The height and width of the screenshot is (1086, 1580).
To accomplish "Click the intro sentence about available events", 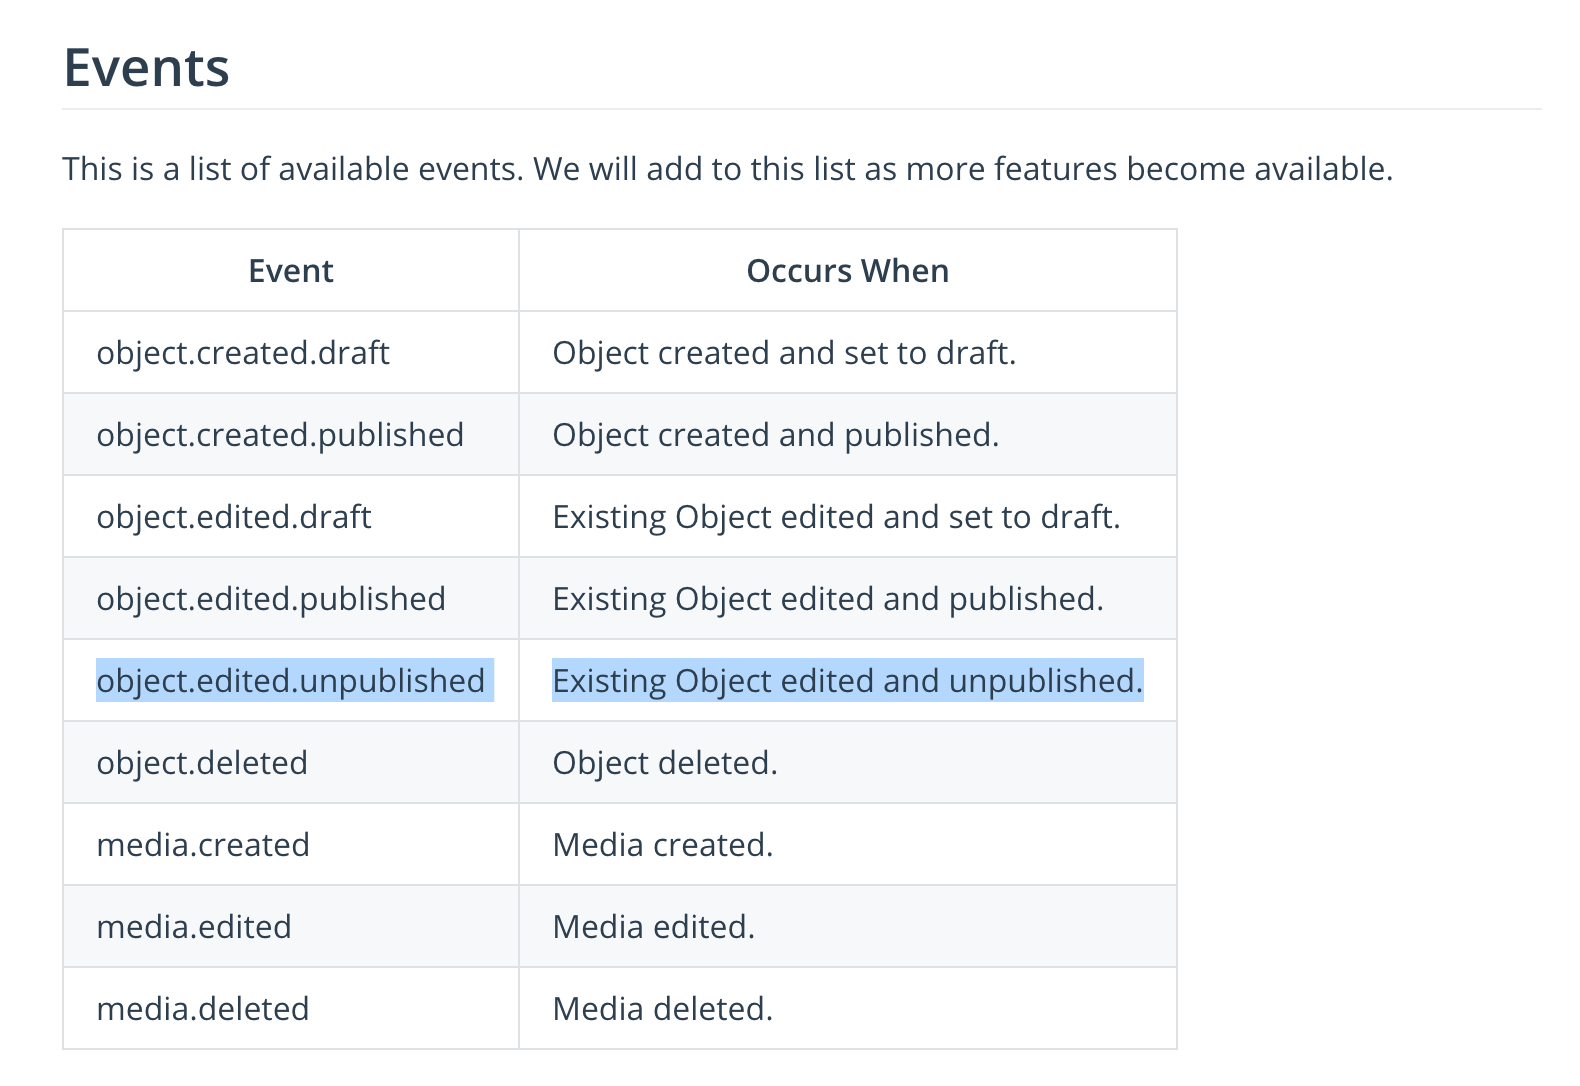I will pos(727,169).
